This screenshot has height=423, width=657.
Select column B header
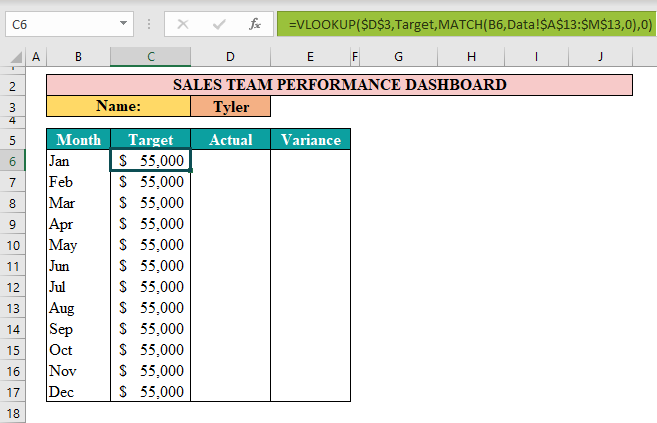point(78,57)
